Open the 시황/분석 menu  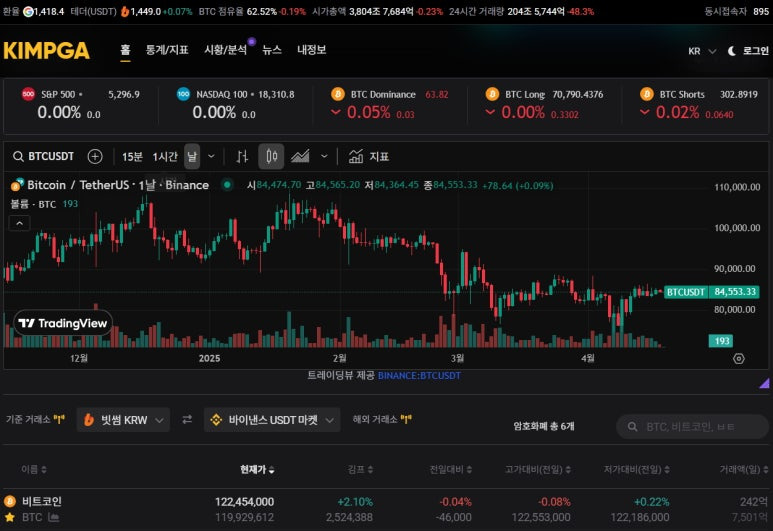[x=225, y=50]
